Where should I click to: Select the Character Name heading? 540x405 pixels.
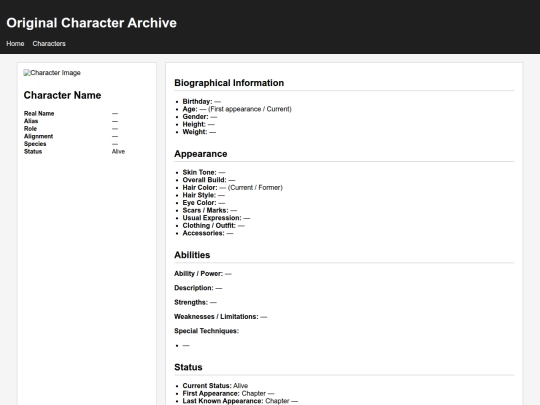point(62,95)
